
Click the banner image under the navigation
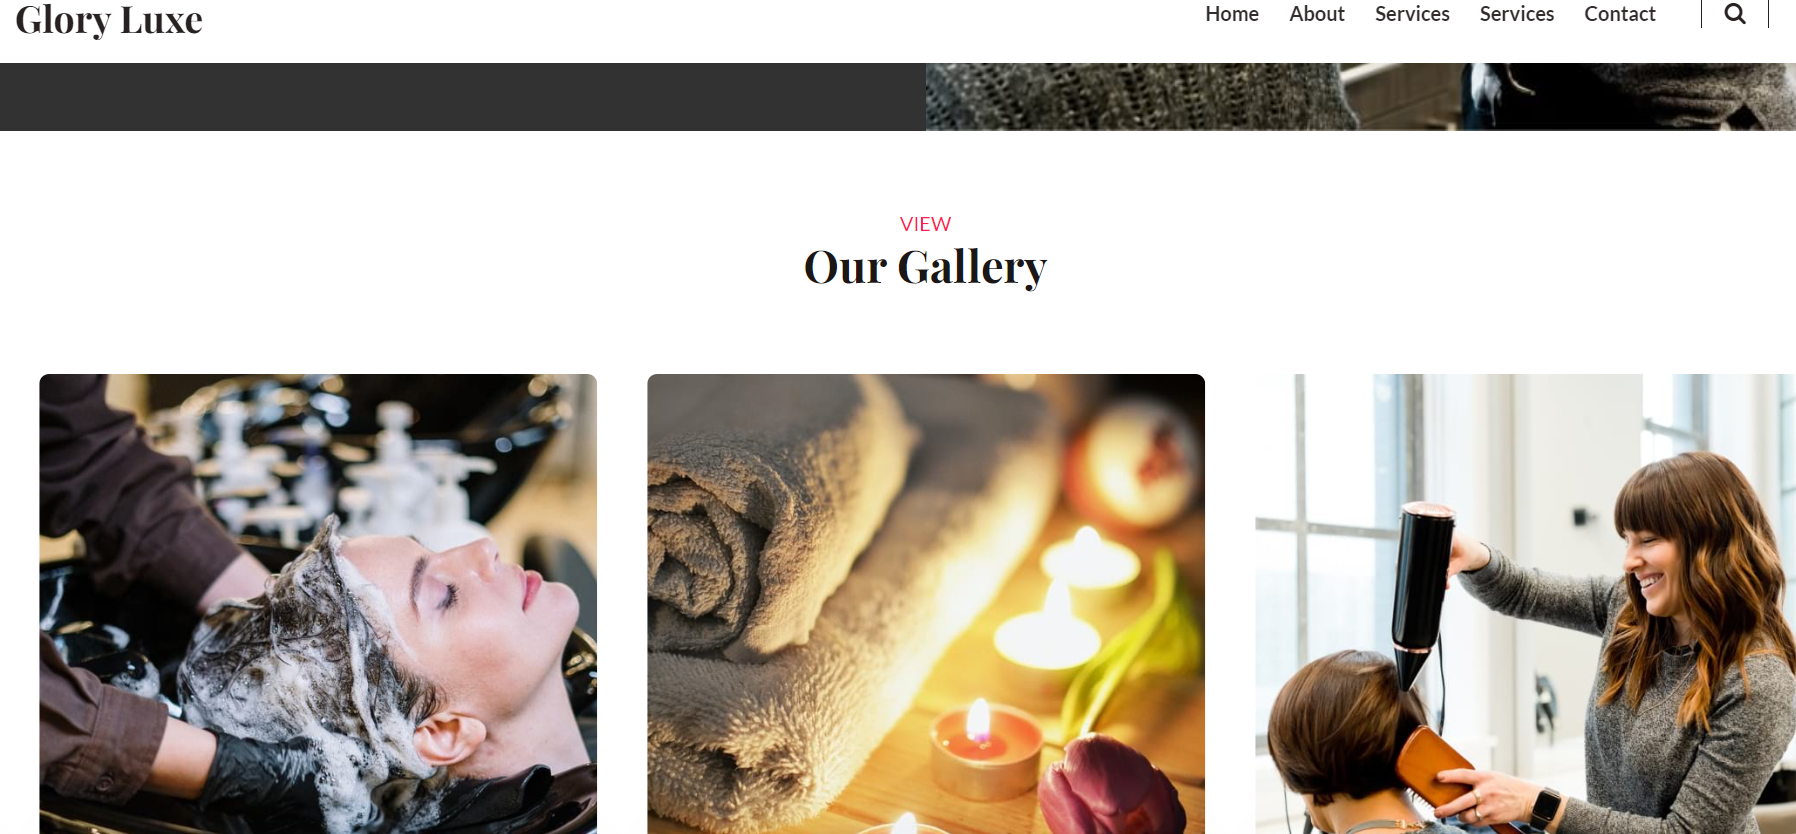pyautogui.click(x=1361, y=97)
